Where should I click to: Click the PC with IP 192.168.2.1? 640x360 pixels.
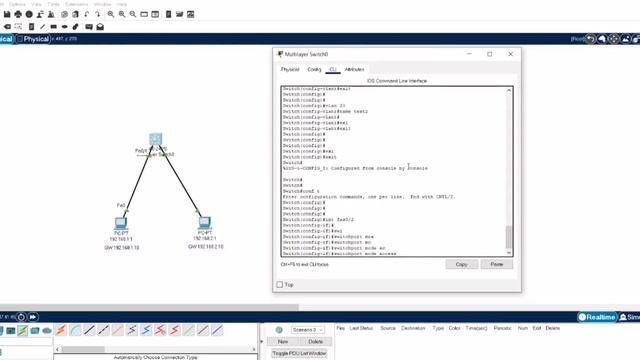pos(204,222)
